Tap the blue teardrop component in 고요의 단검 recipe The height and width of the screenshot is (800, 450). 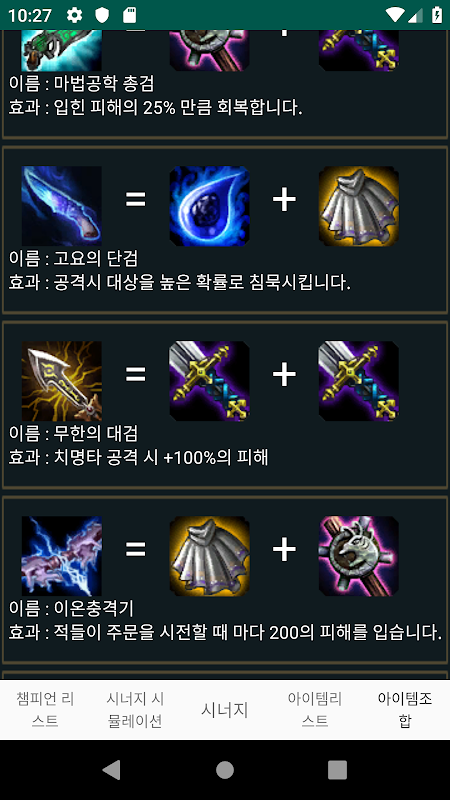(x=209, y=206)
